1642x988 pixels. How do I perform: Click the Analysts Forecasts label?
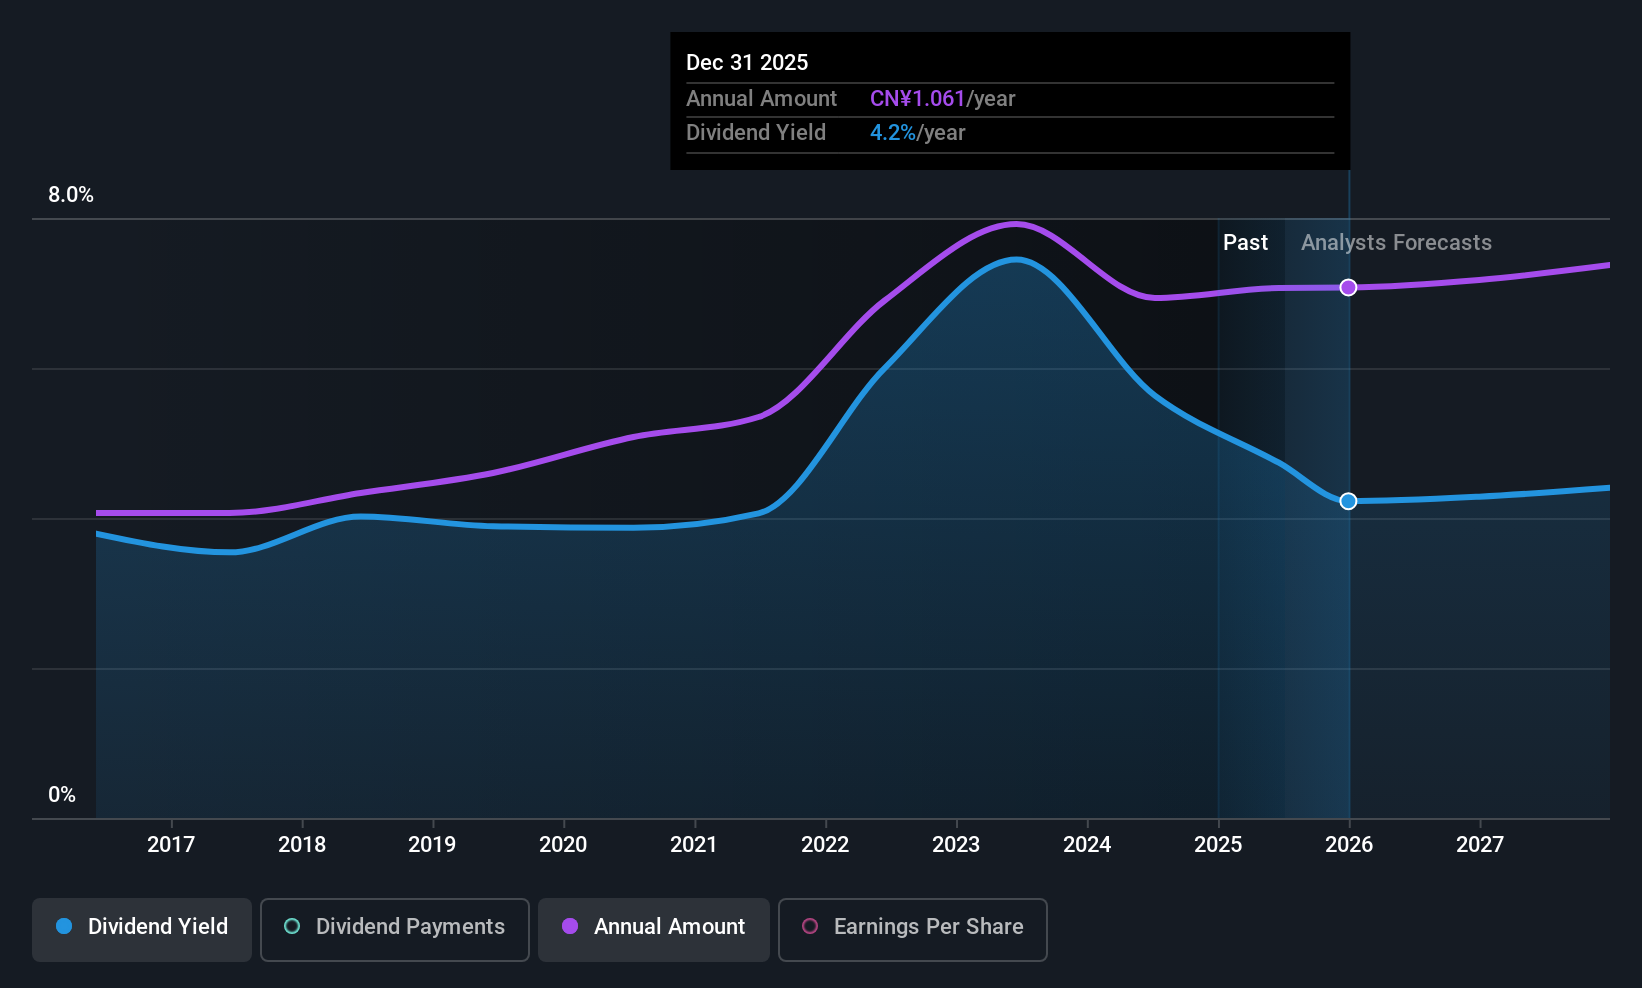tap(1396, 243)
